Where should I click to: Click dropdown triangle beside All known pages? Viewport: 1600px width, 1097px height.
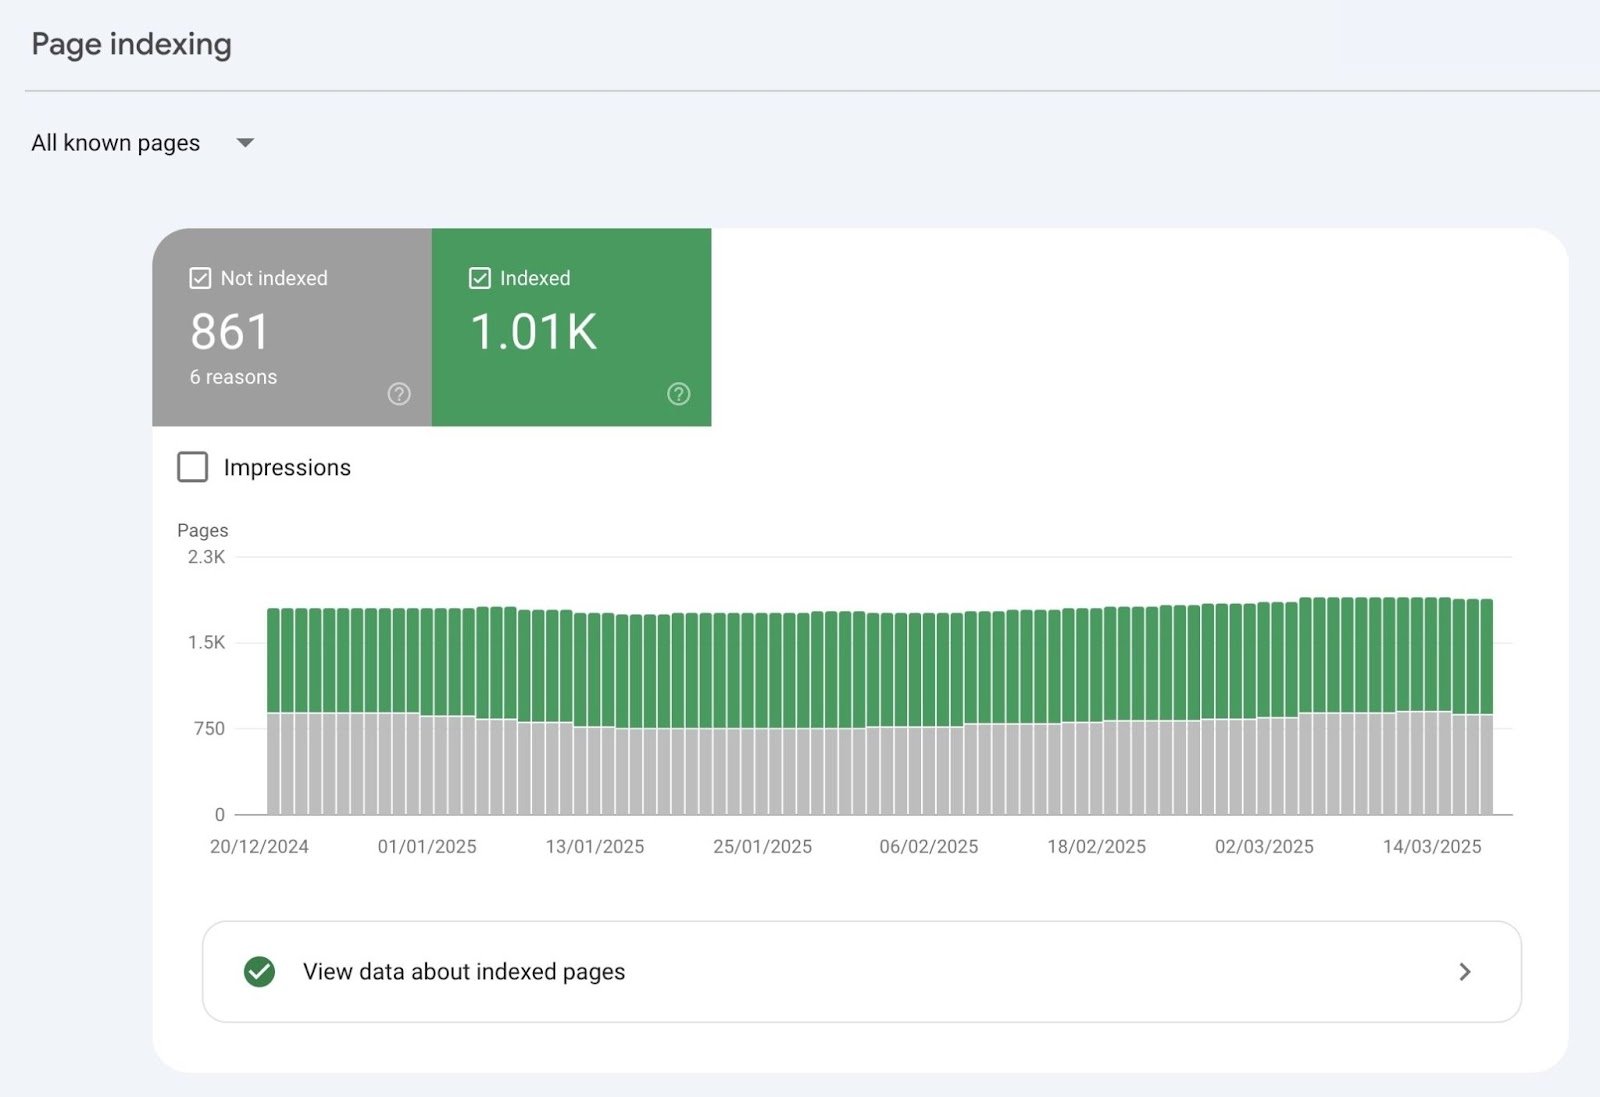click(x=245, y=143)
